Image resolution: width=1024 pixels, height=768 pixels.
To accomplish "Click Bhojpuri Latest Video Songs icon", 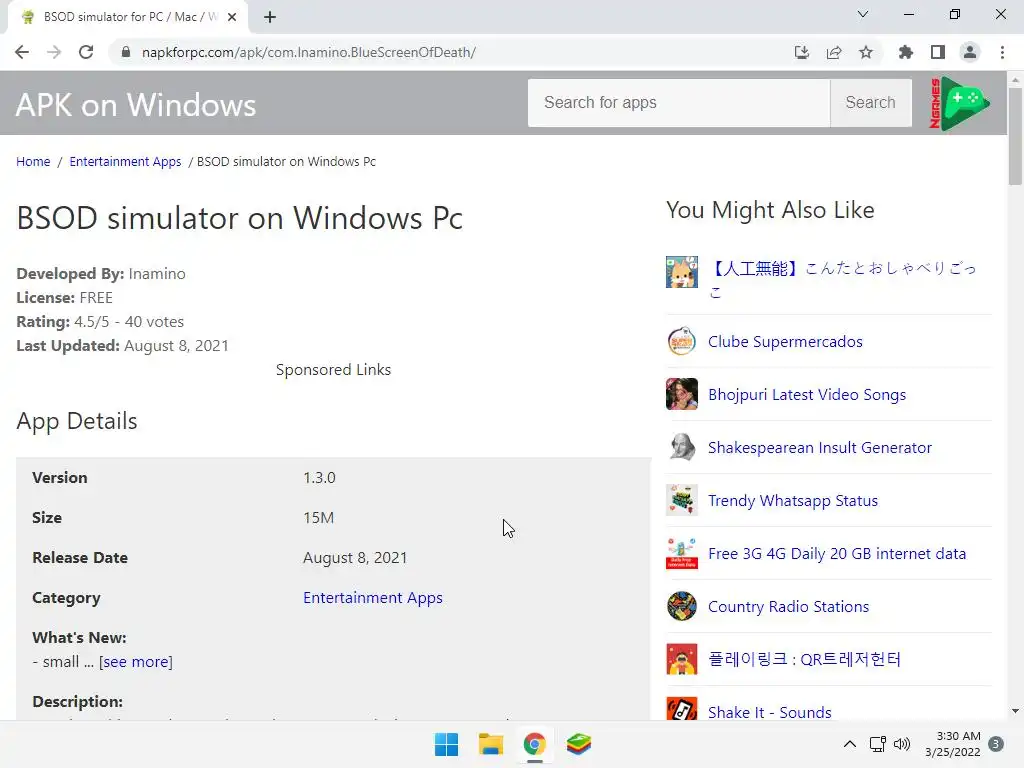I will pos(682,394).
